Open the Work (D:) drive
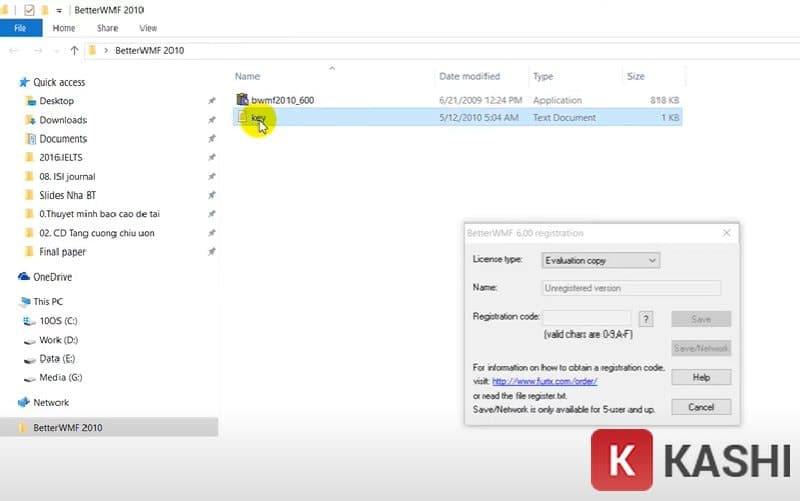The image size is (800, 501). click(x=59, y=340)
